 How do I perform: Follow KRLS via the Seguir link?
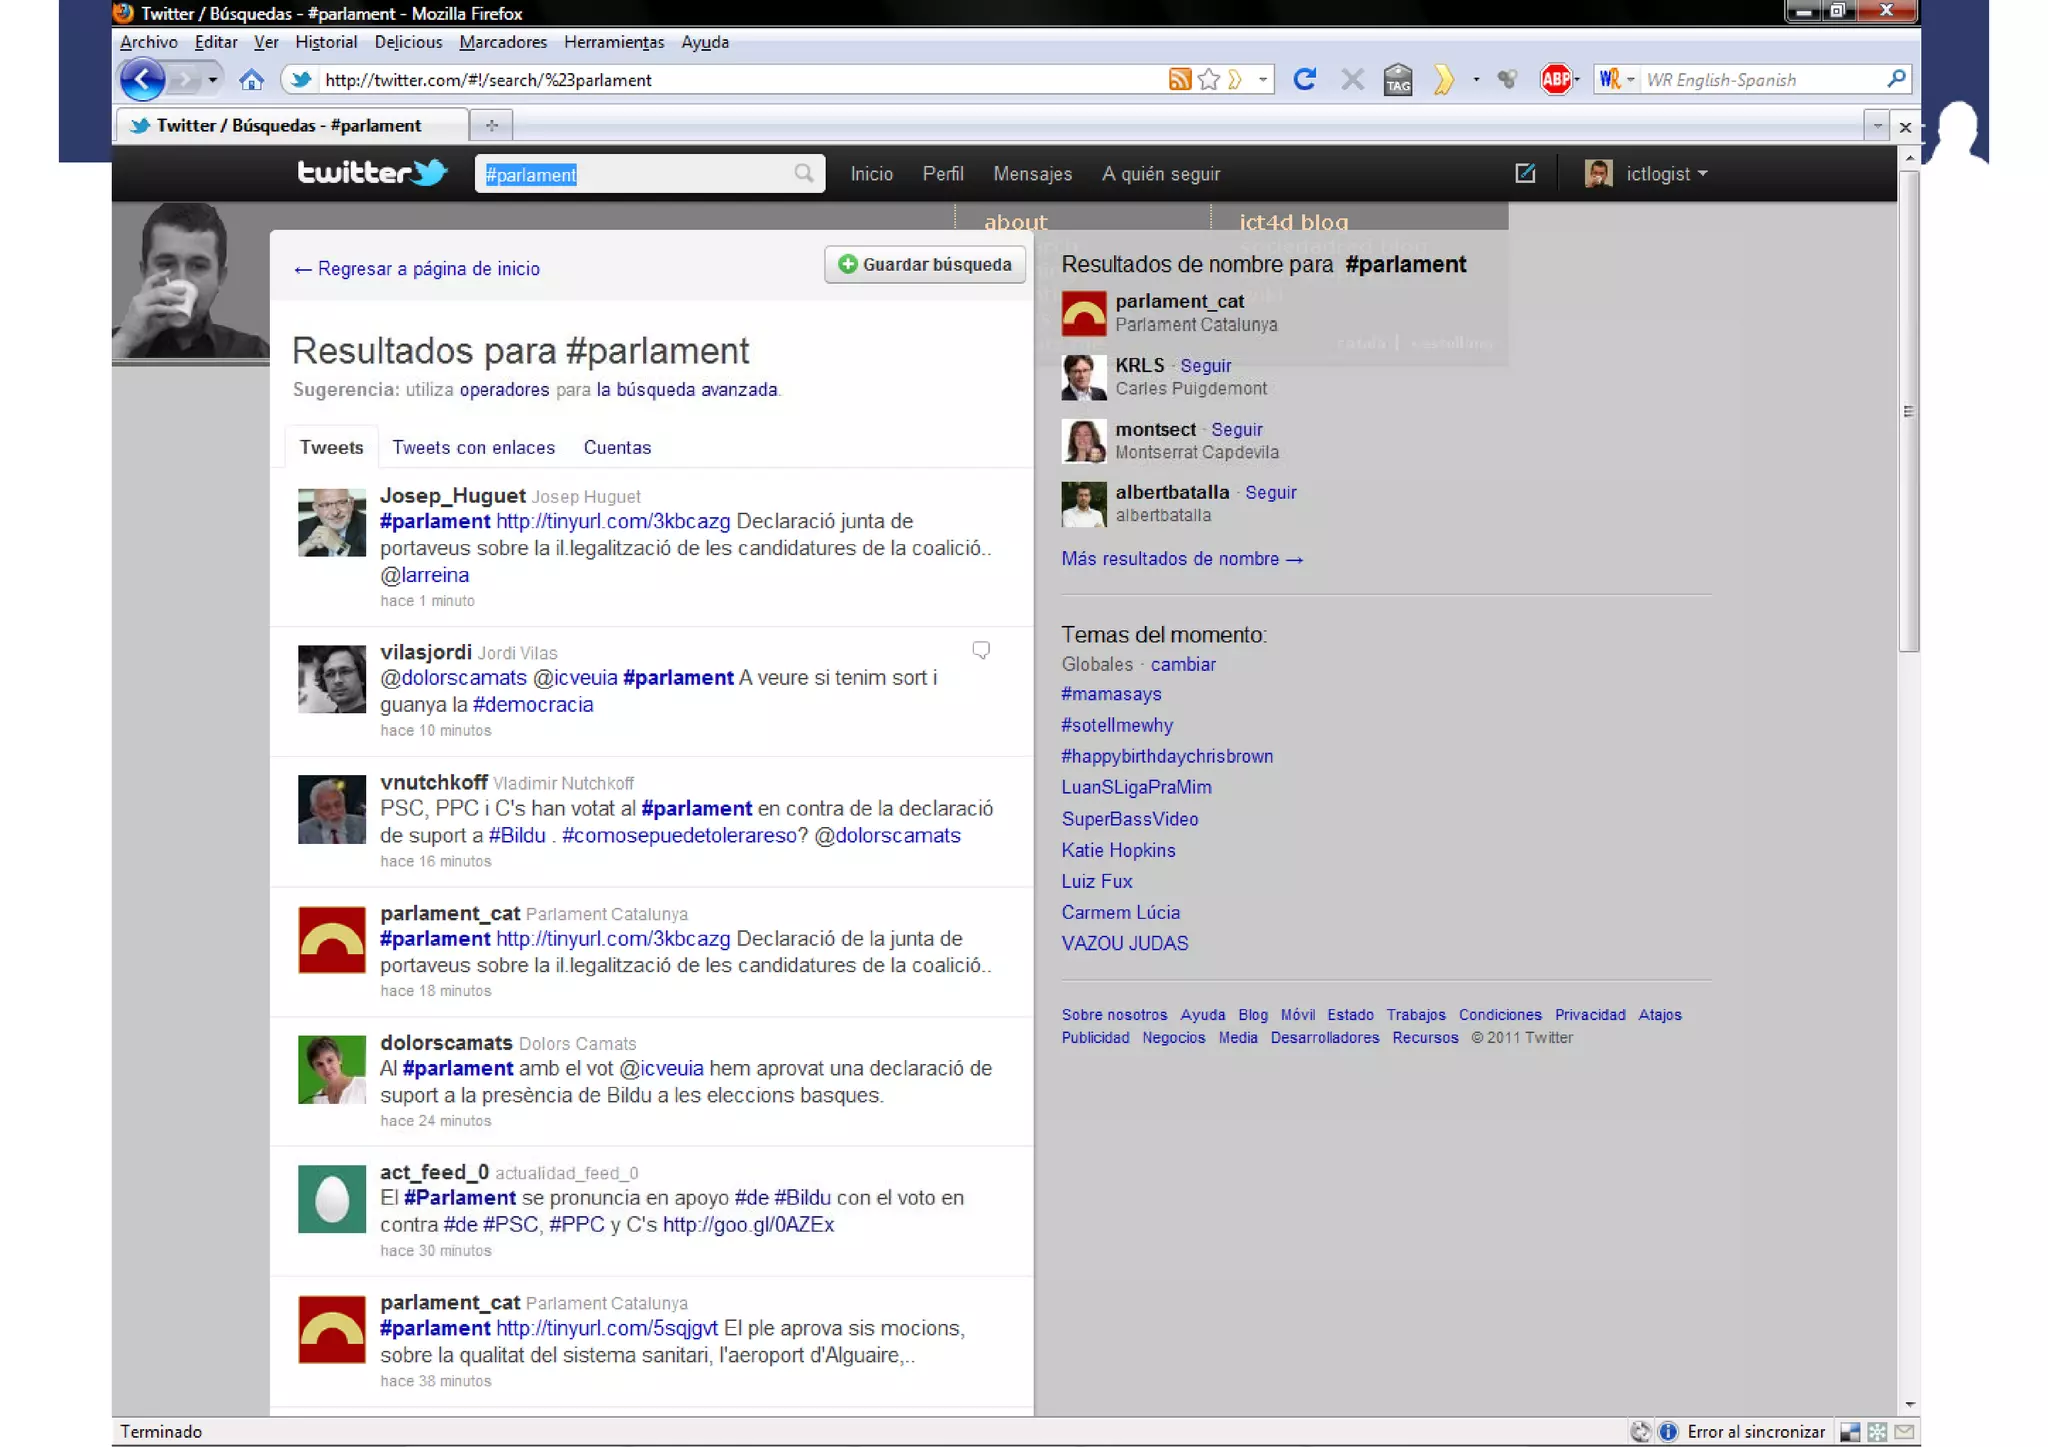click(1205, 366)
